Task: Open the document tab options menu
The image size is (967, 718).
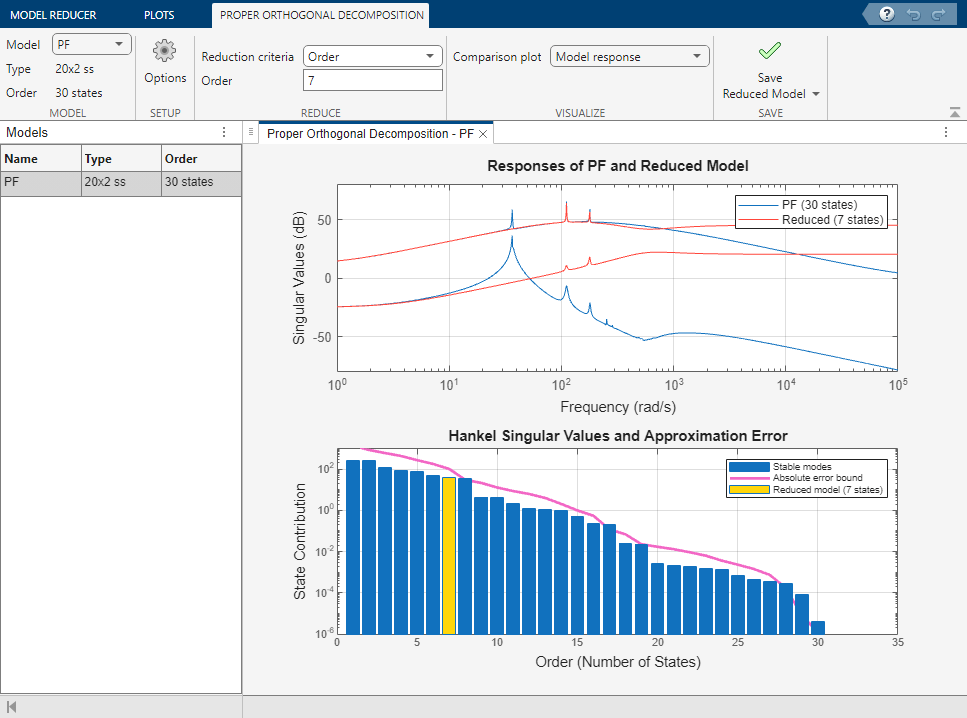Action: click(946, 132)
